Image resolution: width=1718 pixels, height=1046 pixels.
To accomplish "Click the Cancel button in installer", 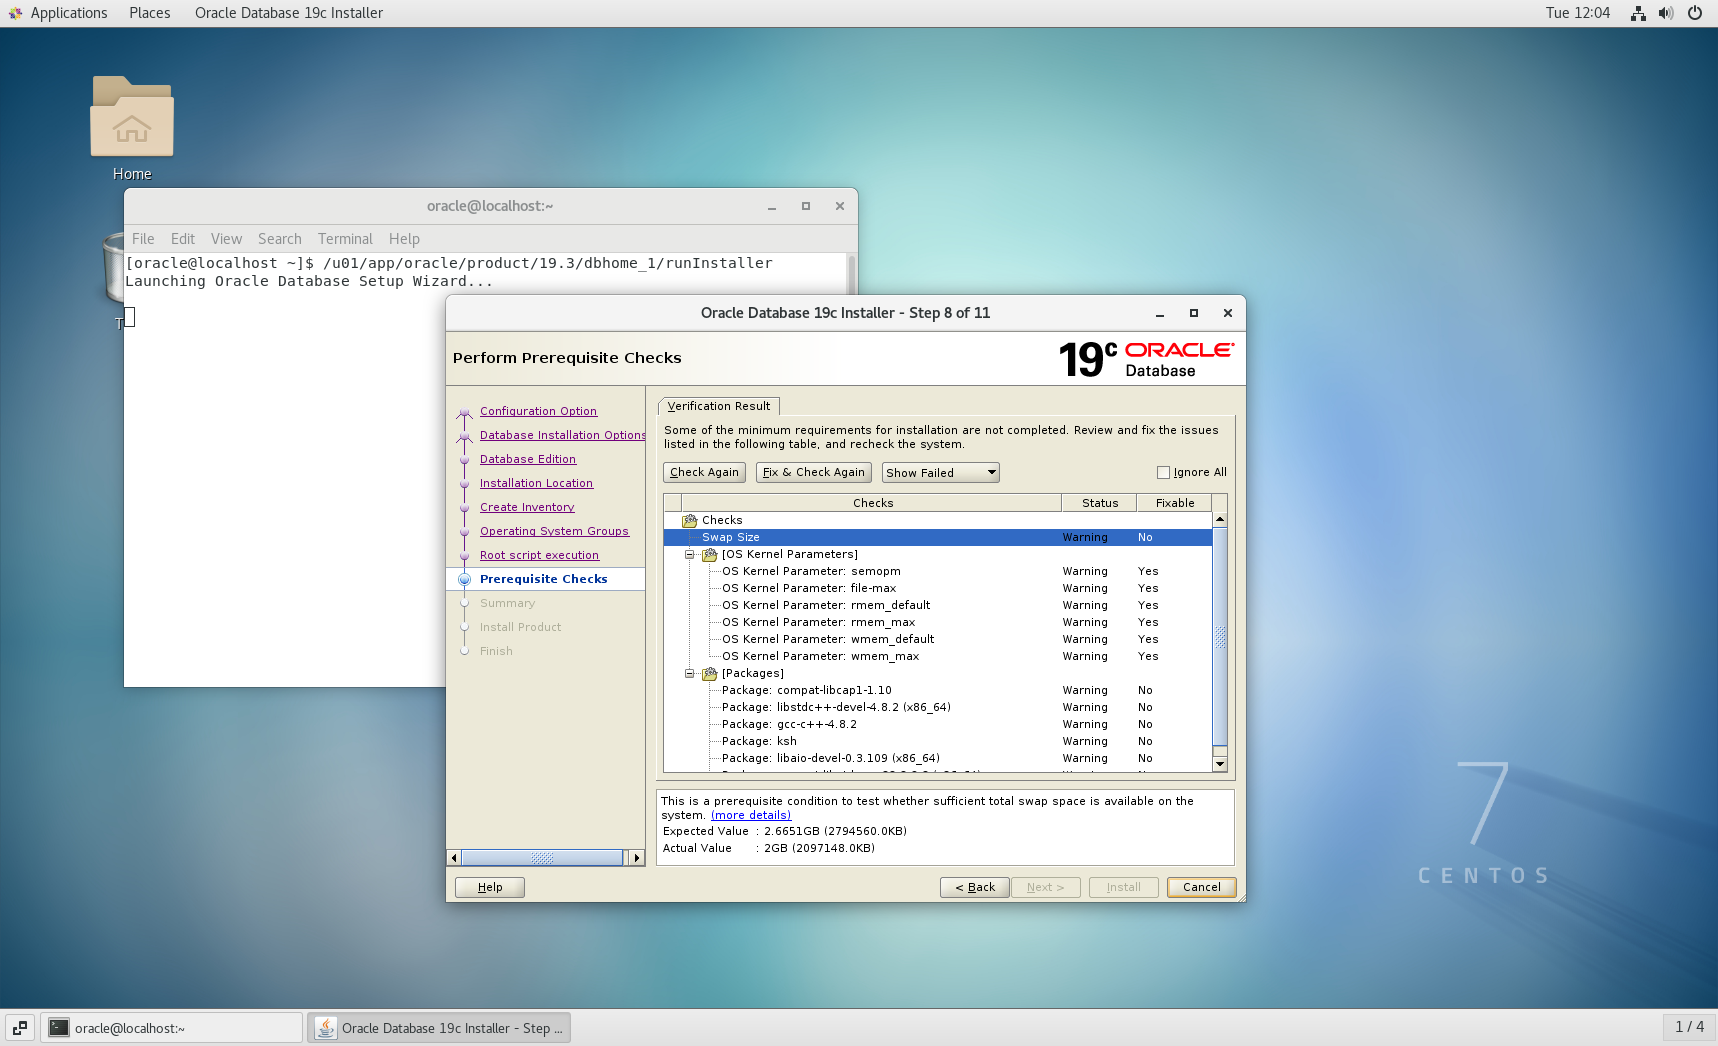I will pyautogui.click(x=1202, y=887).
